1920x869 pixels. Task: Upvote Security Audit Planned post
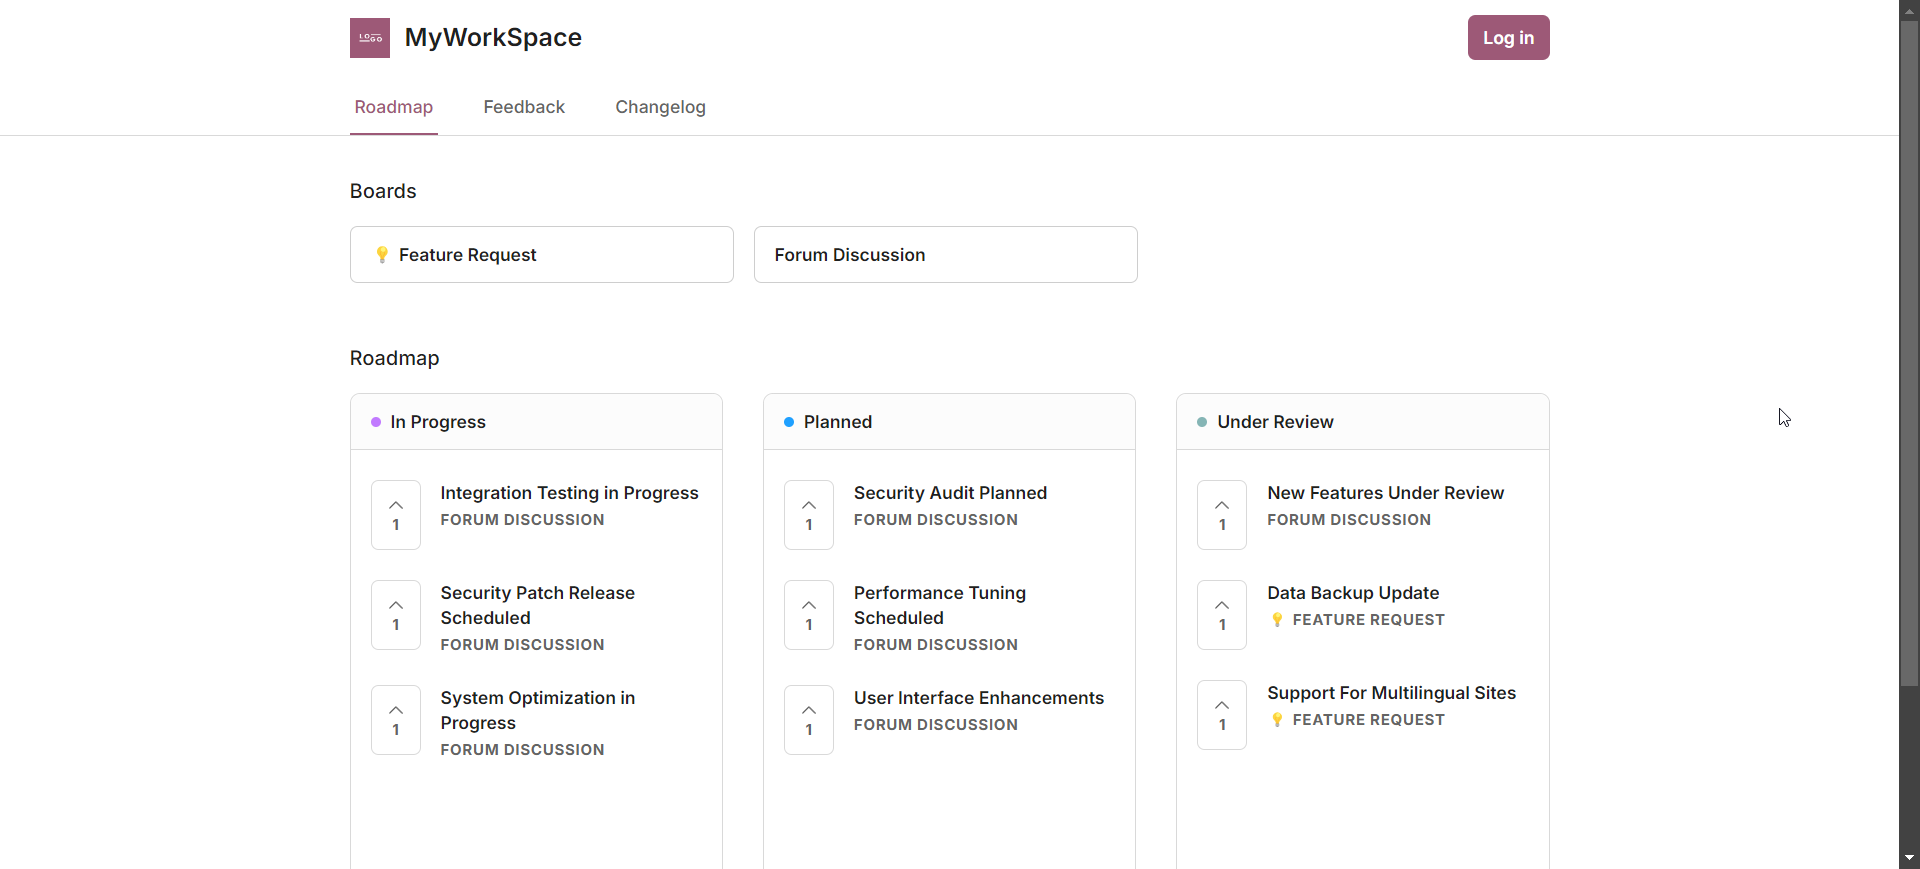point(809,515)
